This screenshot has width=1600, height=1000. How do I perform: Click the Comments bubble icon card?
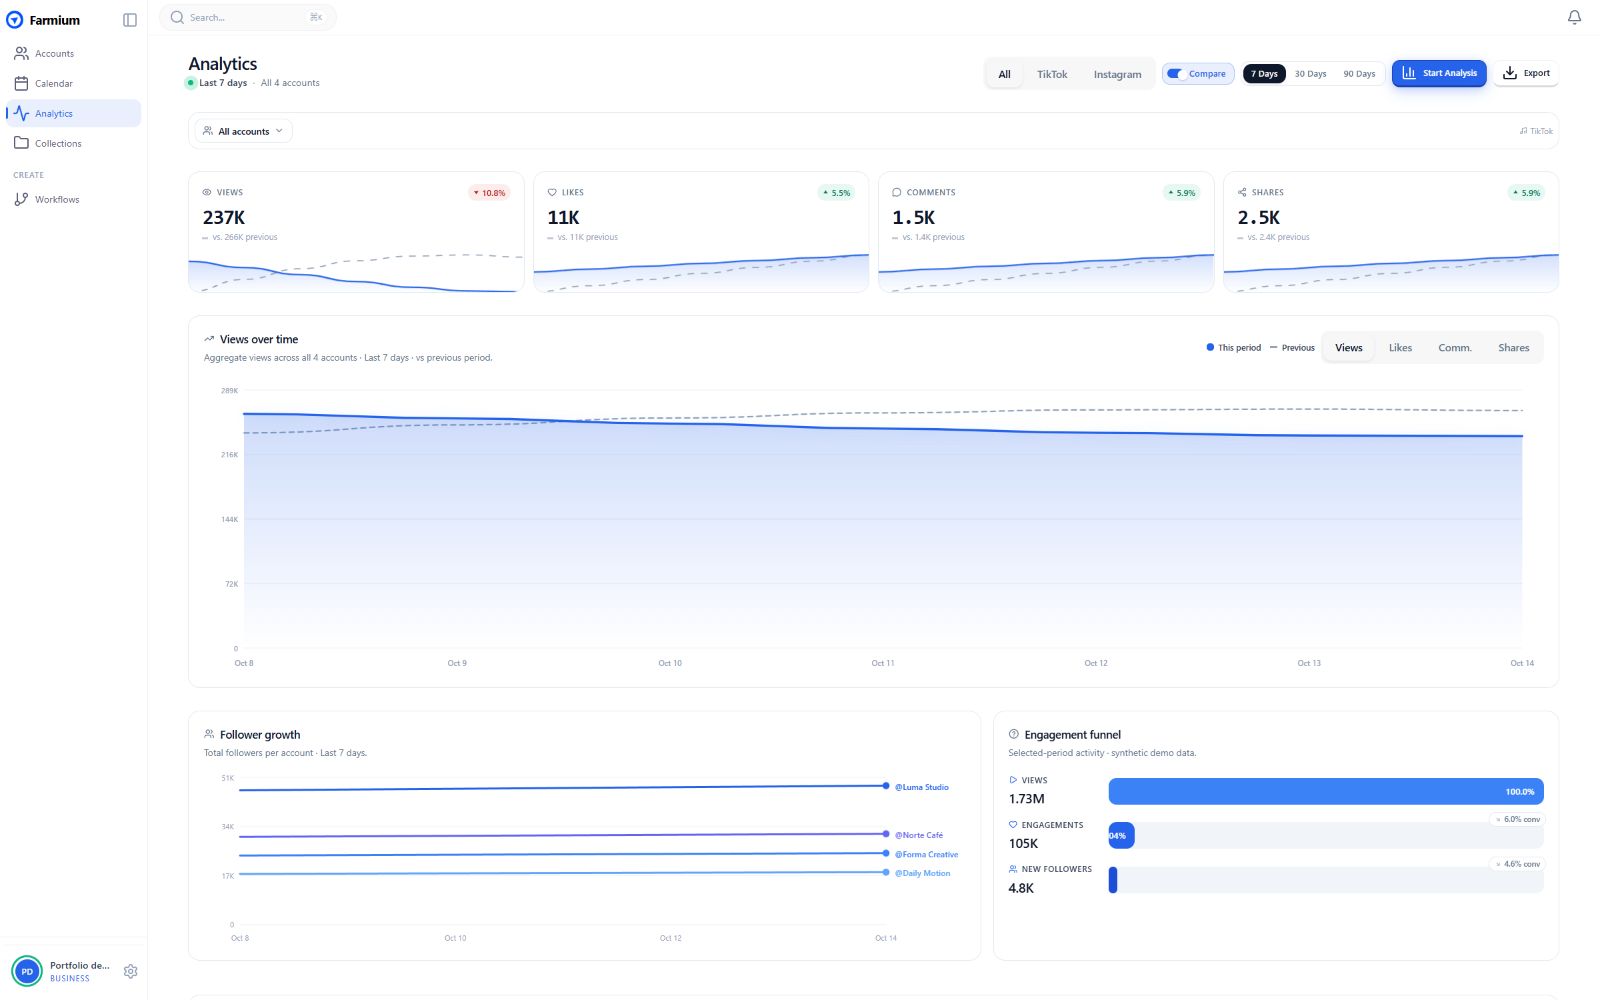coord(897,192)
